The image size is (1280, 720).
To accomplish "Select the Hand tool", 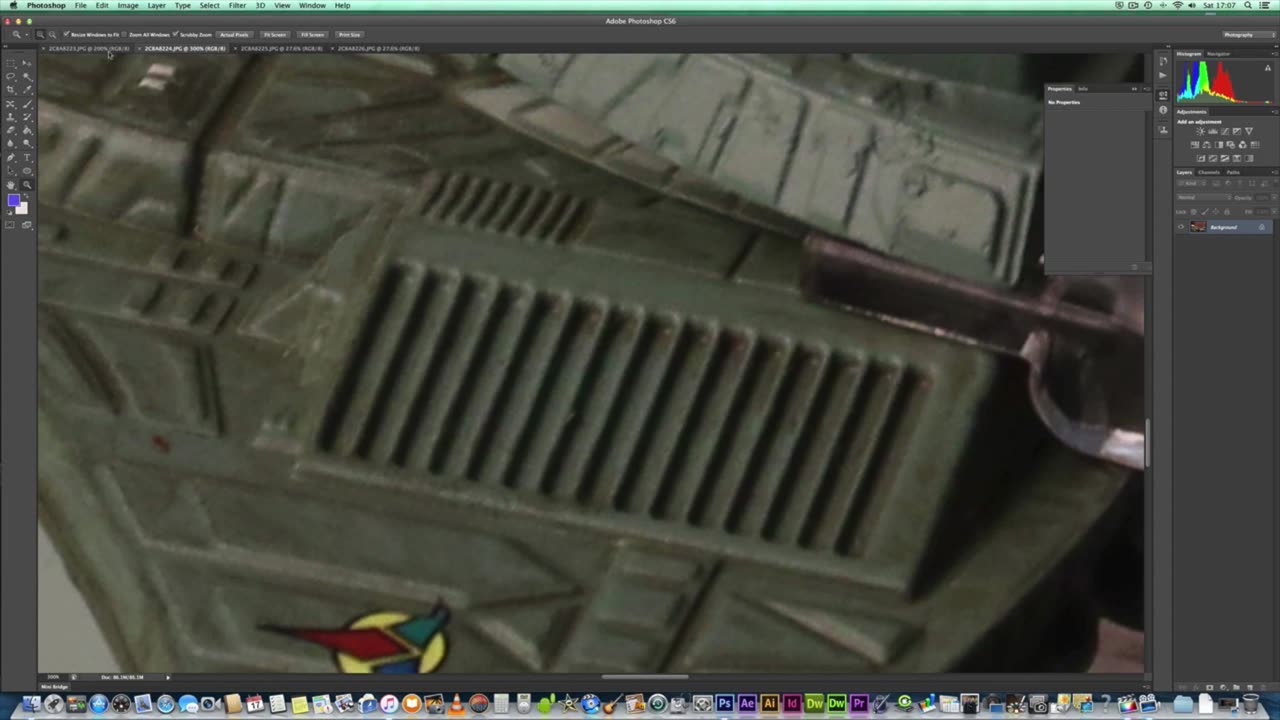I will [10, 185].
